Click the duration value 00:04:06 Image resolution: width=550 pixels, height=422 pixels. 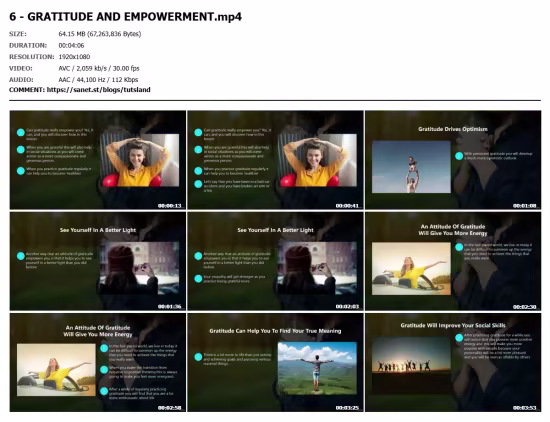point(71,45)
